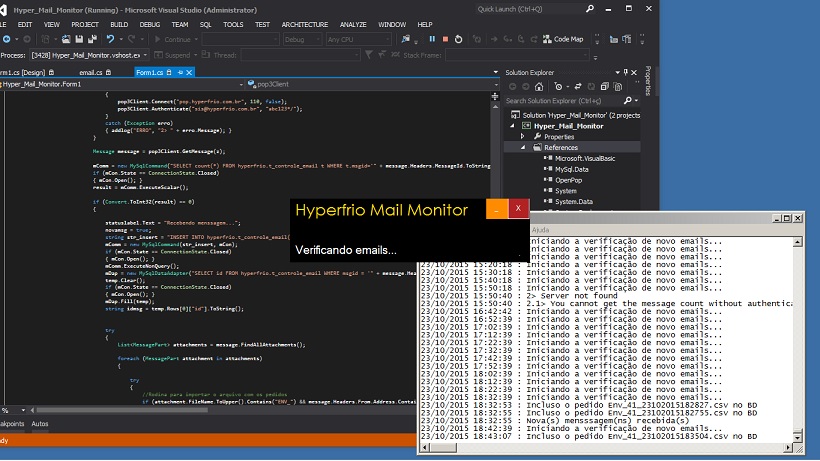Restart the debug session
Screen dimensions: 820x461
tap(459, 39)
